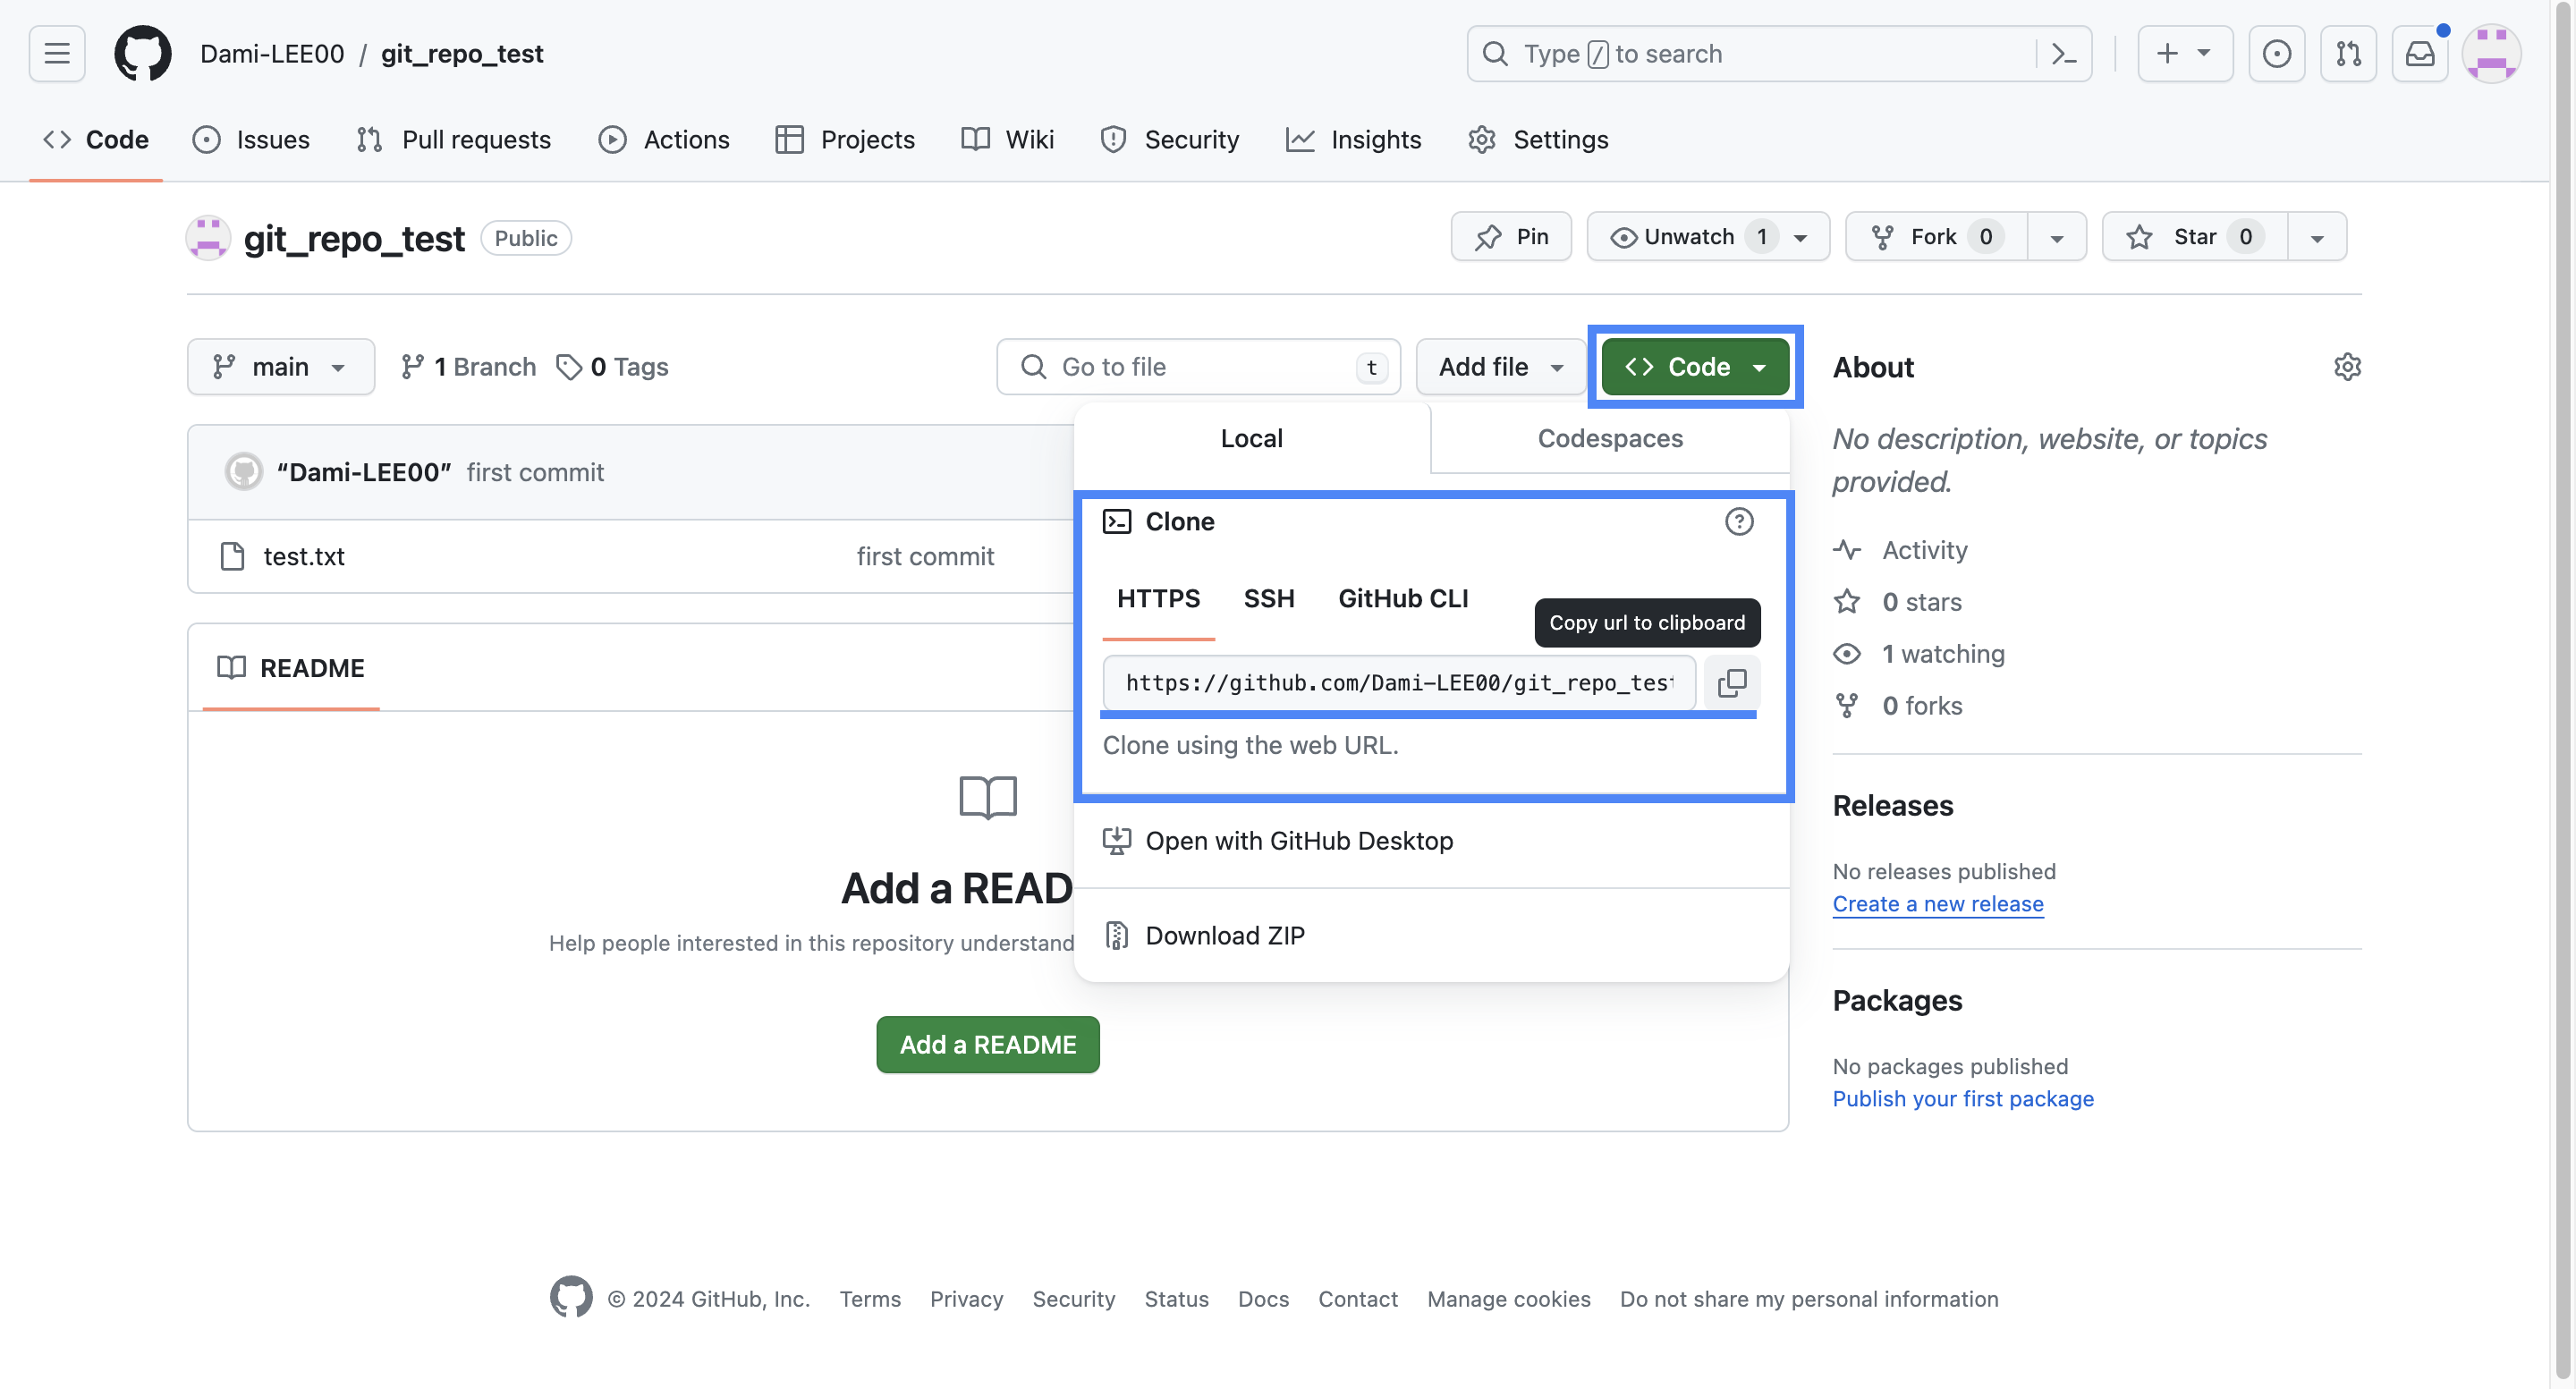Click the commit author avatar for Dami-LEE00
This screenshot has height=1389, width=2576.
243,471
